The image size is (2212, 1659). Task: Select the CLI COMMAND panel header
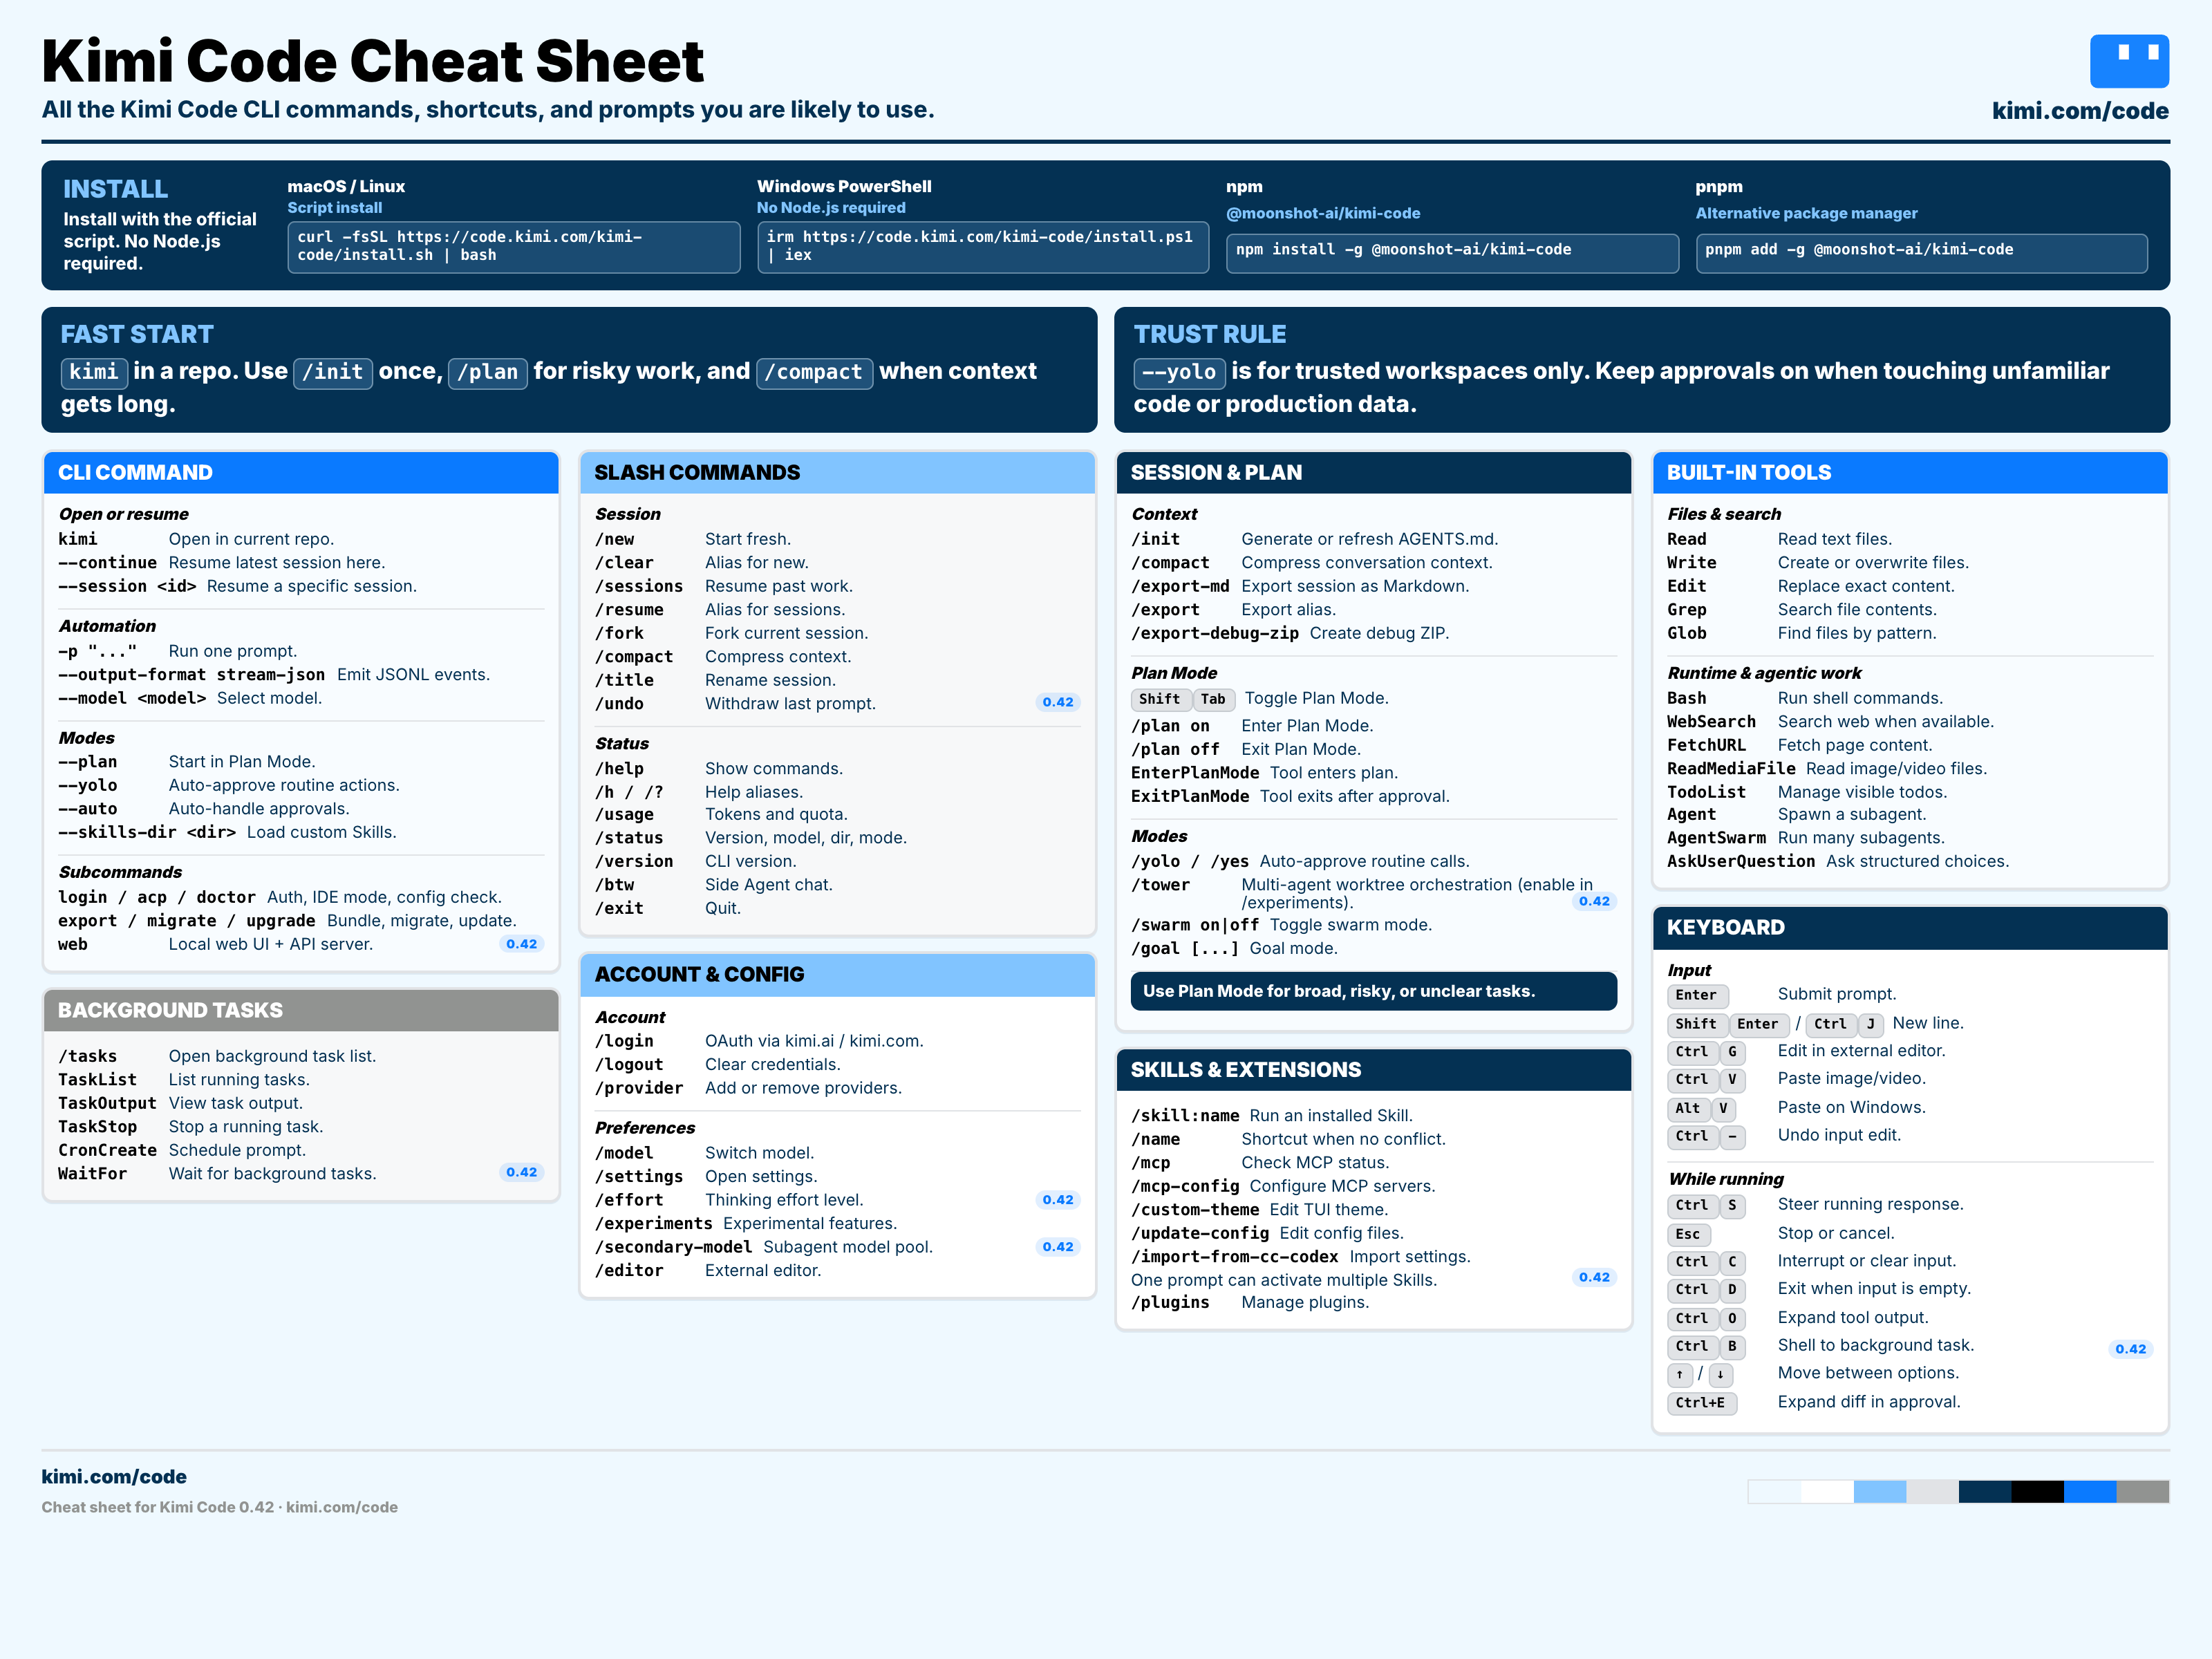301,473
